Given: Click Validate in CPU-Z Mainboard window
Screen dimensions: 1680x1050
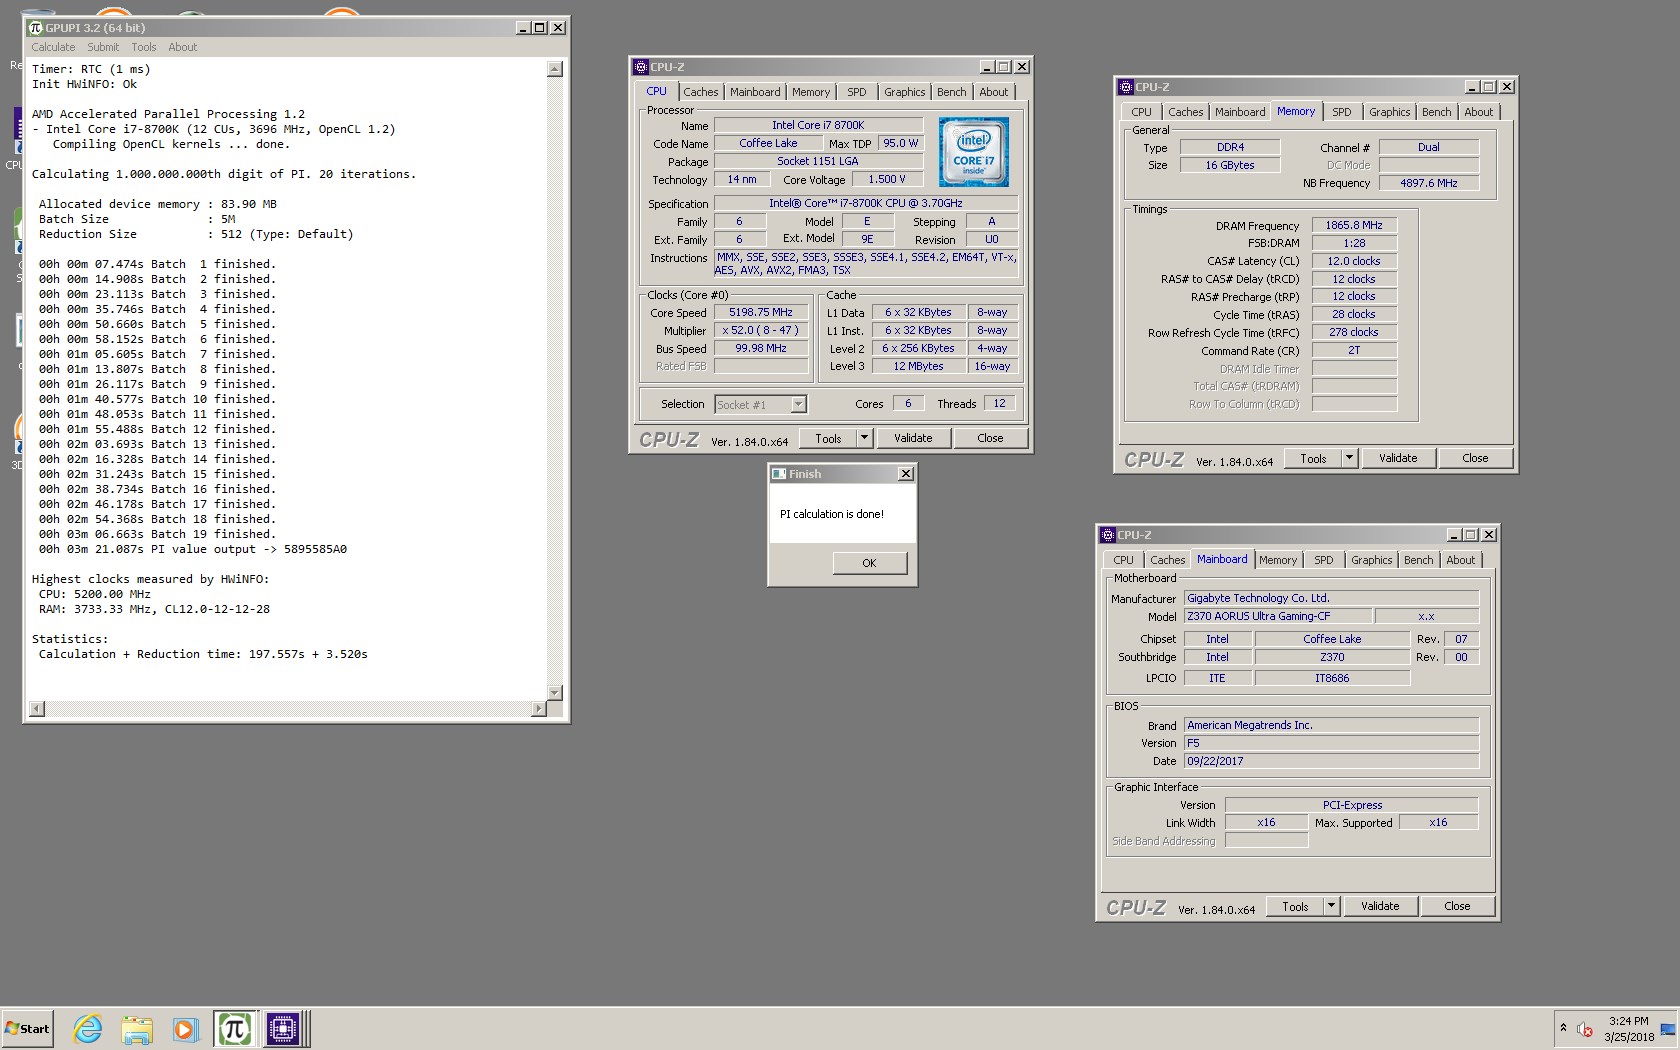Looking at the screenshot, I should pyautogui.click(x=1380, y=906).
